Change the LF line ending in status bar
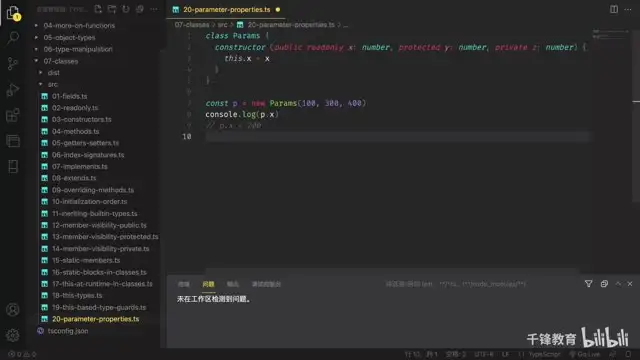The width and height of the screenshot is (640, 360). pos(506,354)
